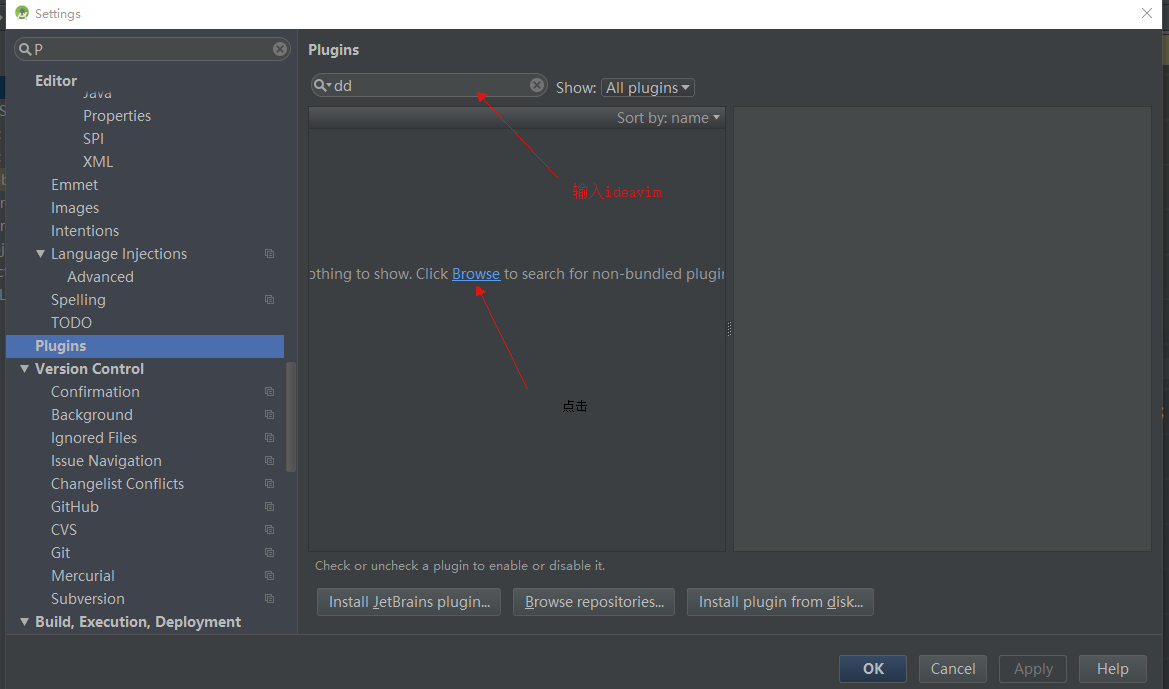Viewport: 1169px width, 689px height.
Task: Collapse the Version Control section
Action: pyautogui.click(x=25, y=369)
